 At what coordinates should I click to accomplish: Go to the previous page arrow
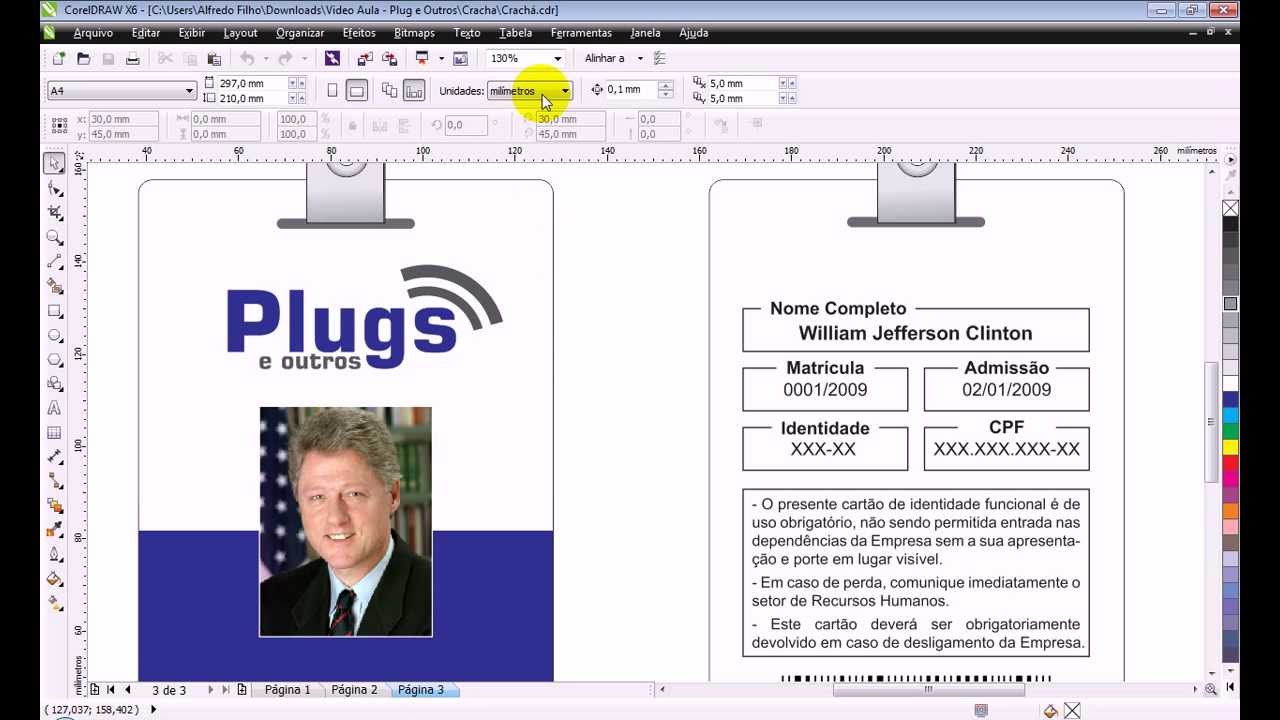pyautogui.click(x=128, y=690)
